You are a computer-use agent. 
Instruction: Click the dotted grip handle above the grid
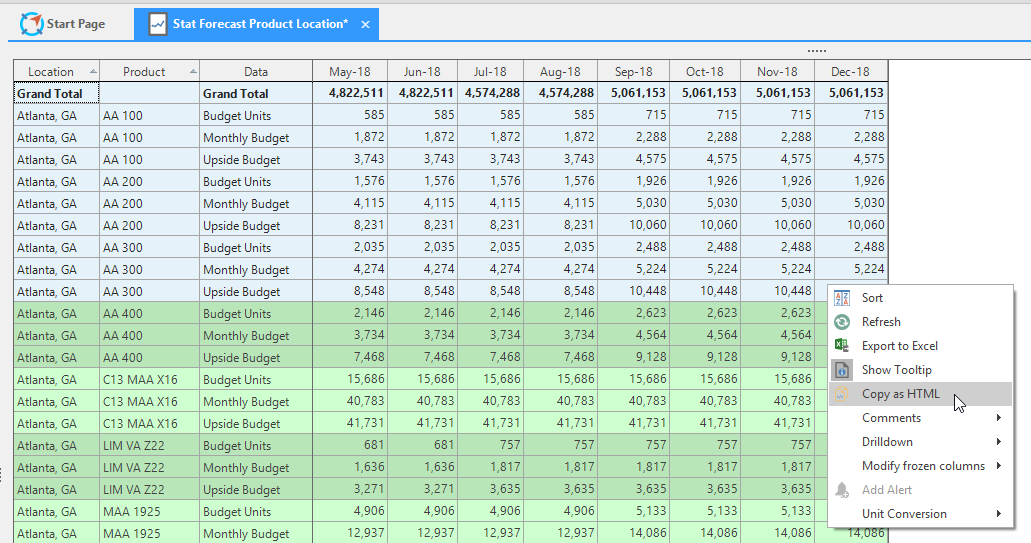pyautogui.click(x=816, y=51)
